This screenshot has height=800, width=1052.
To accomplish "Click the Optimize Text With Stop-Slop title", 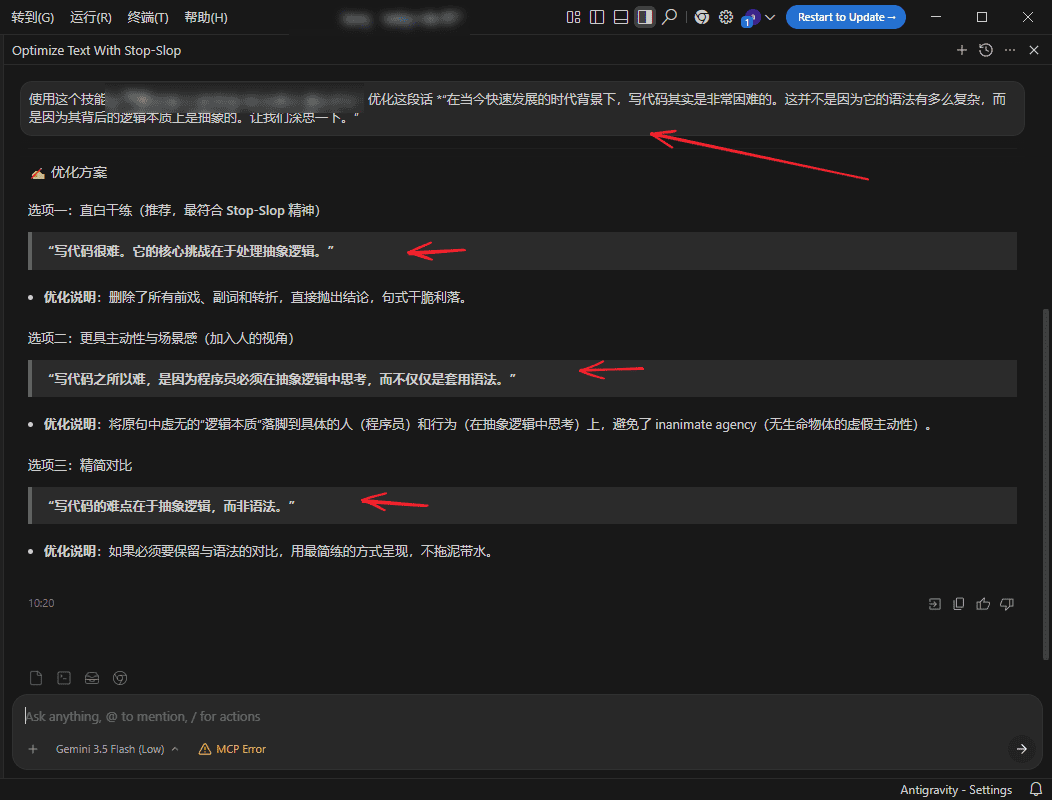I will [97, 50].
